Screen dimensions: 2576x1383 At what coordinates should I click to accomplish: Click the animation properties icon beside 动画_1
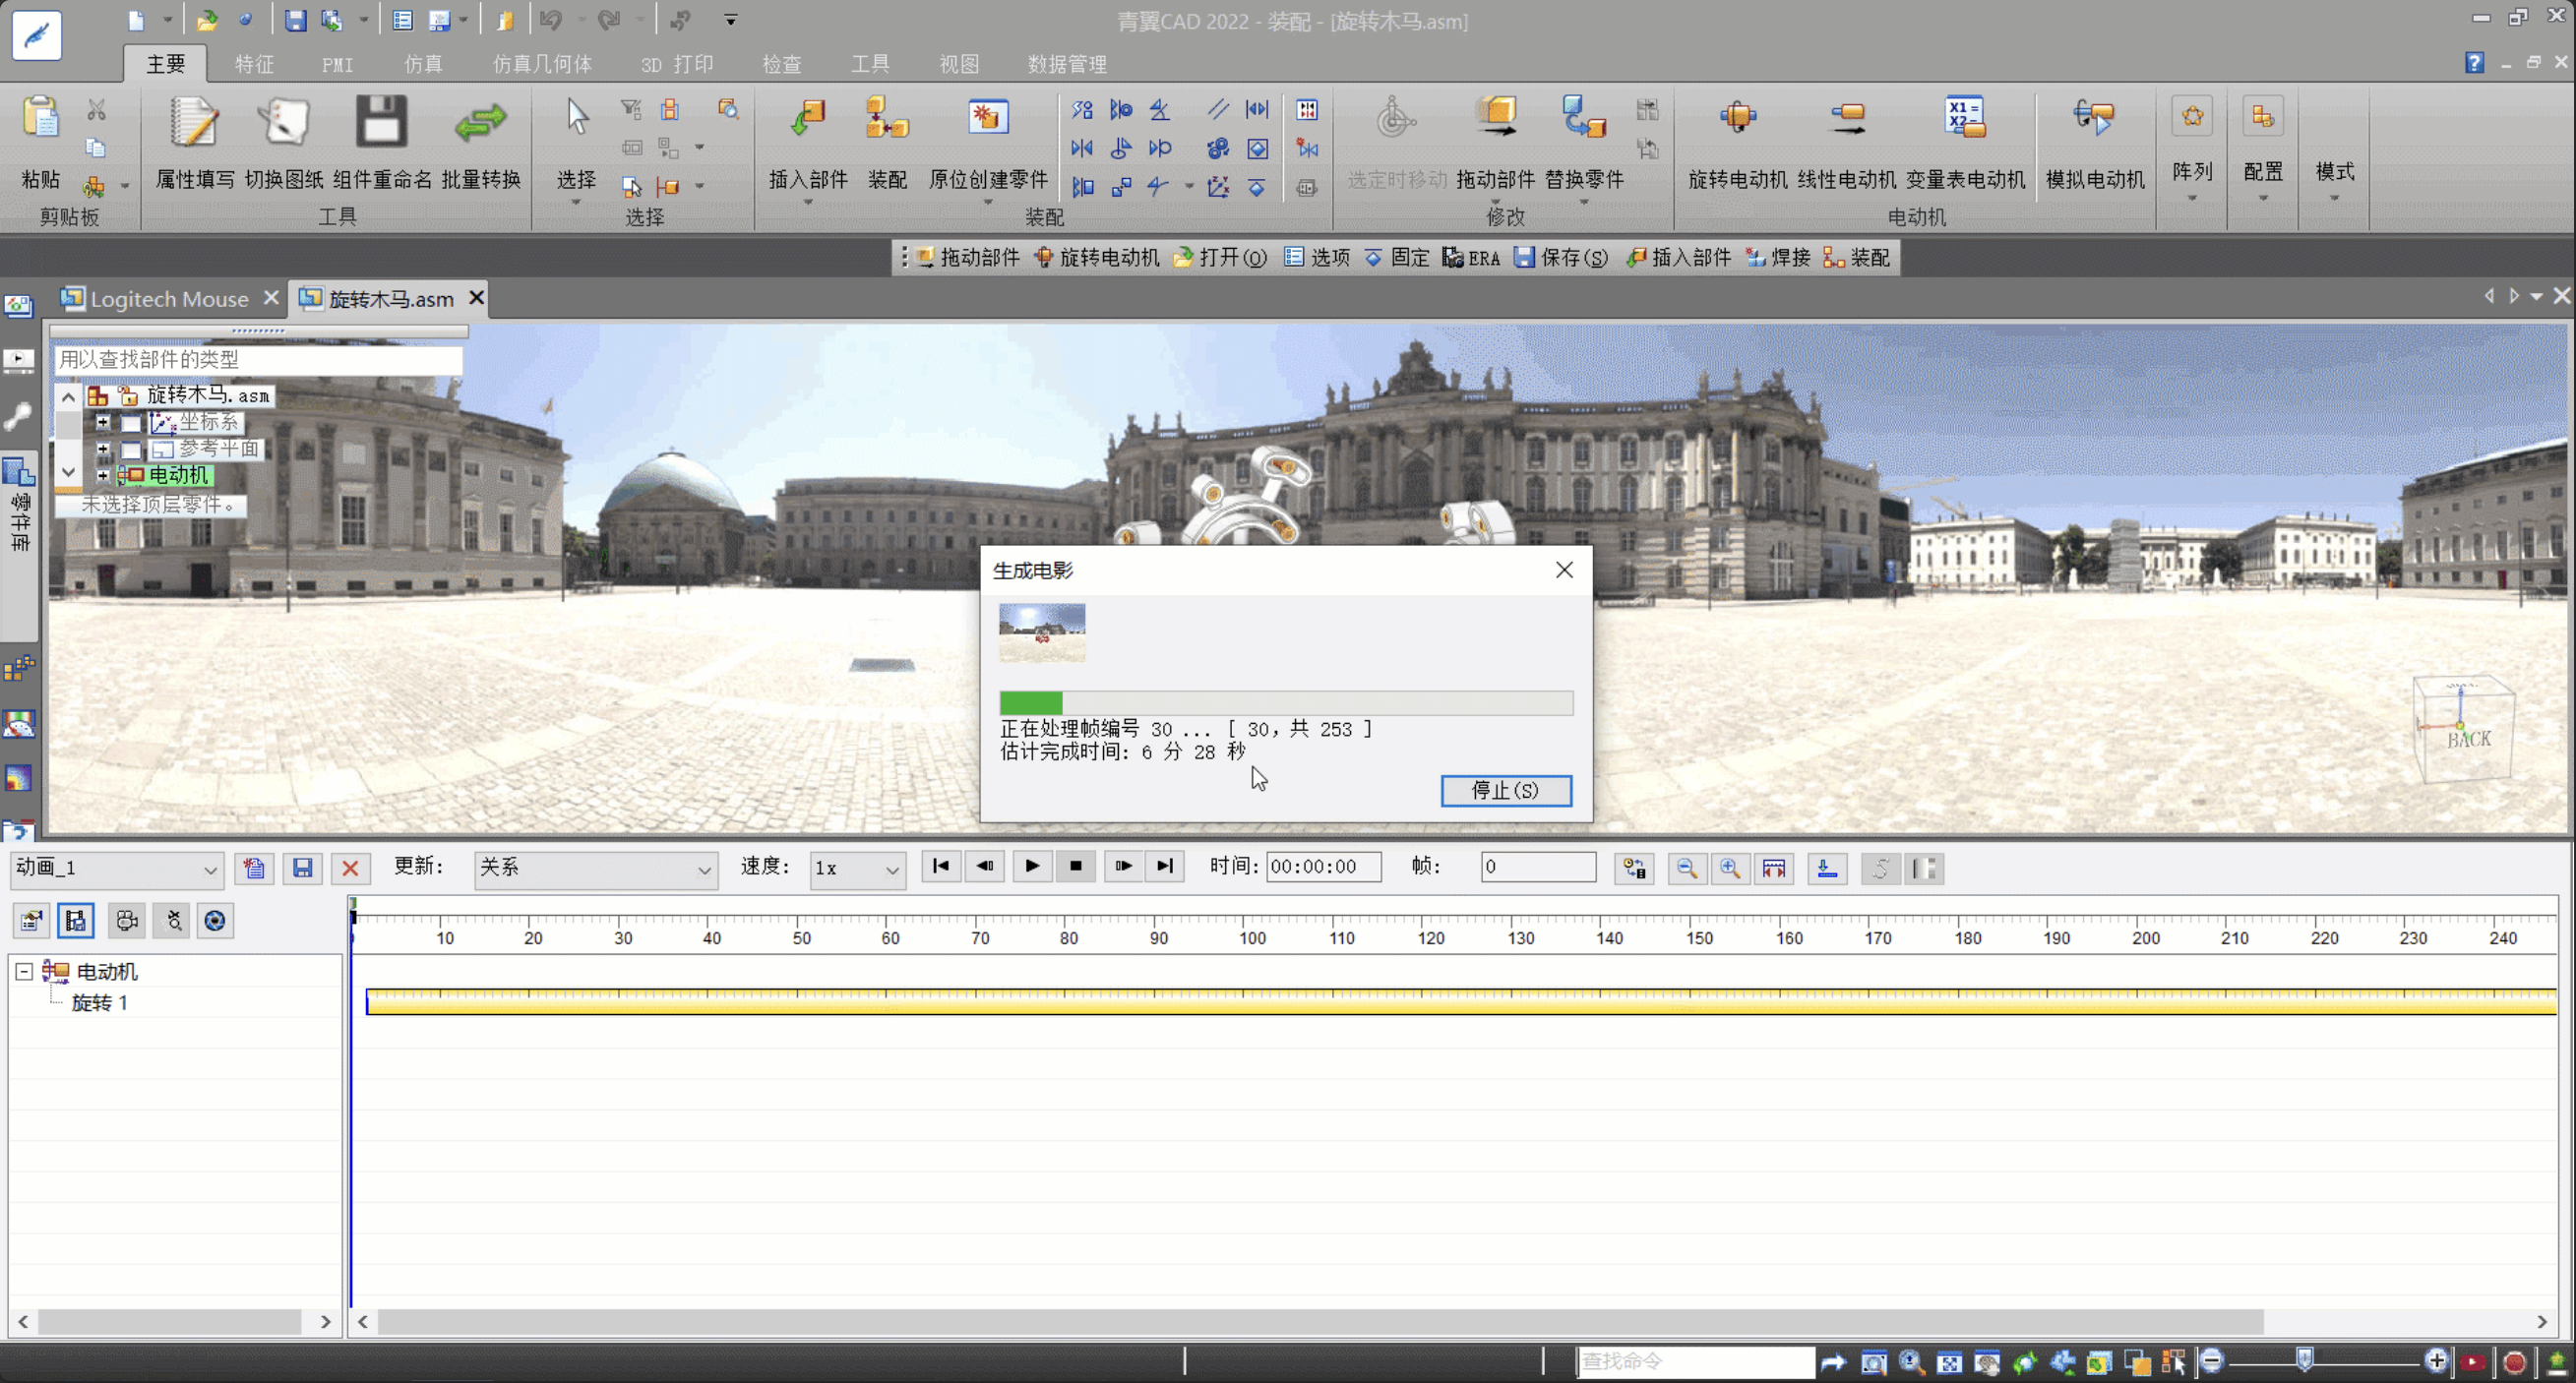click(254, 867)
